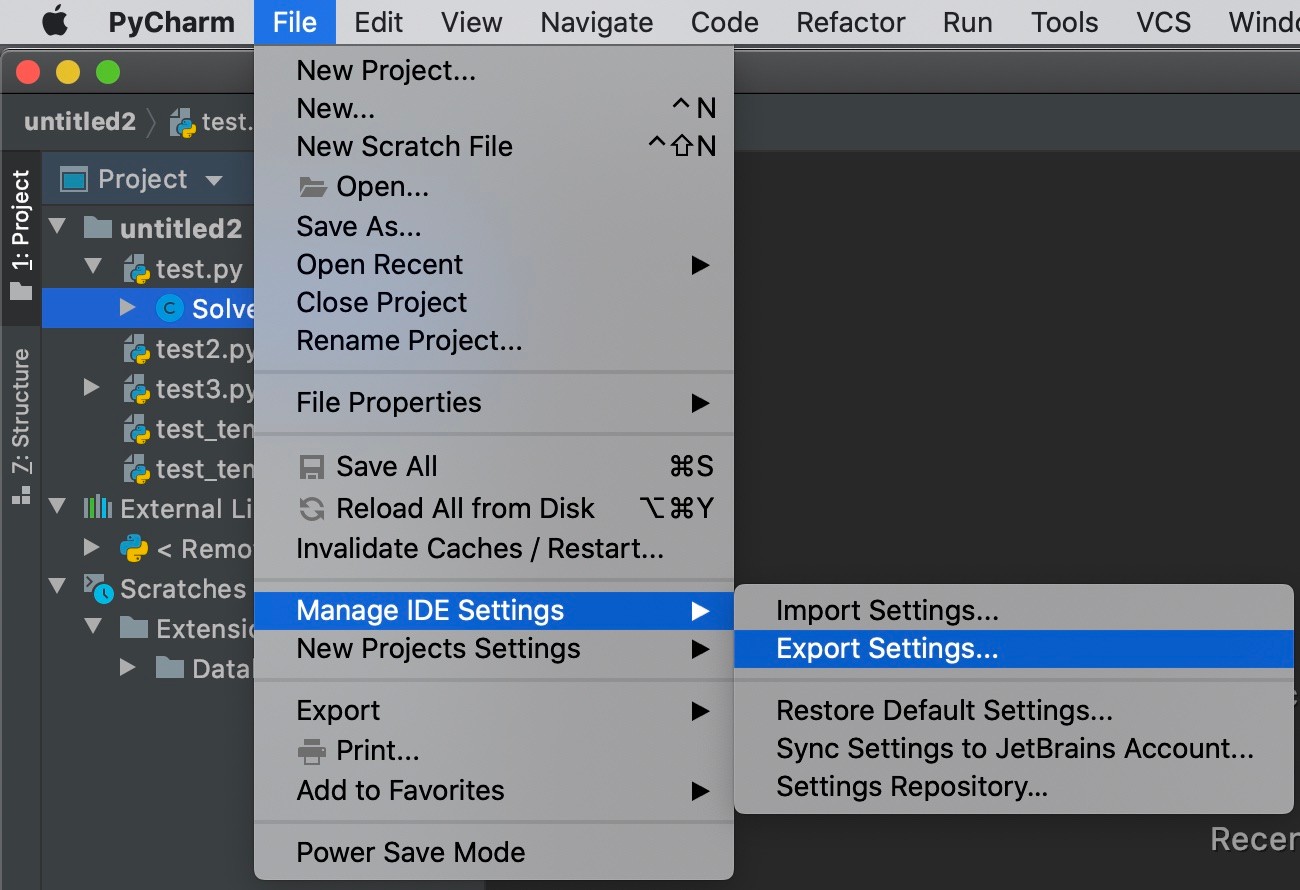Viewport: 1300px width, 890px height.
Task: Click the Python logo interpreter icon
Action: tap(133, 548)
